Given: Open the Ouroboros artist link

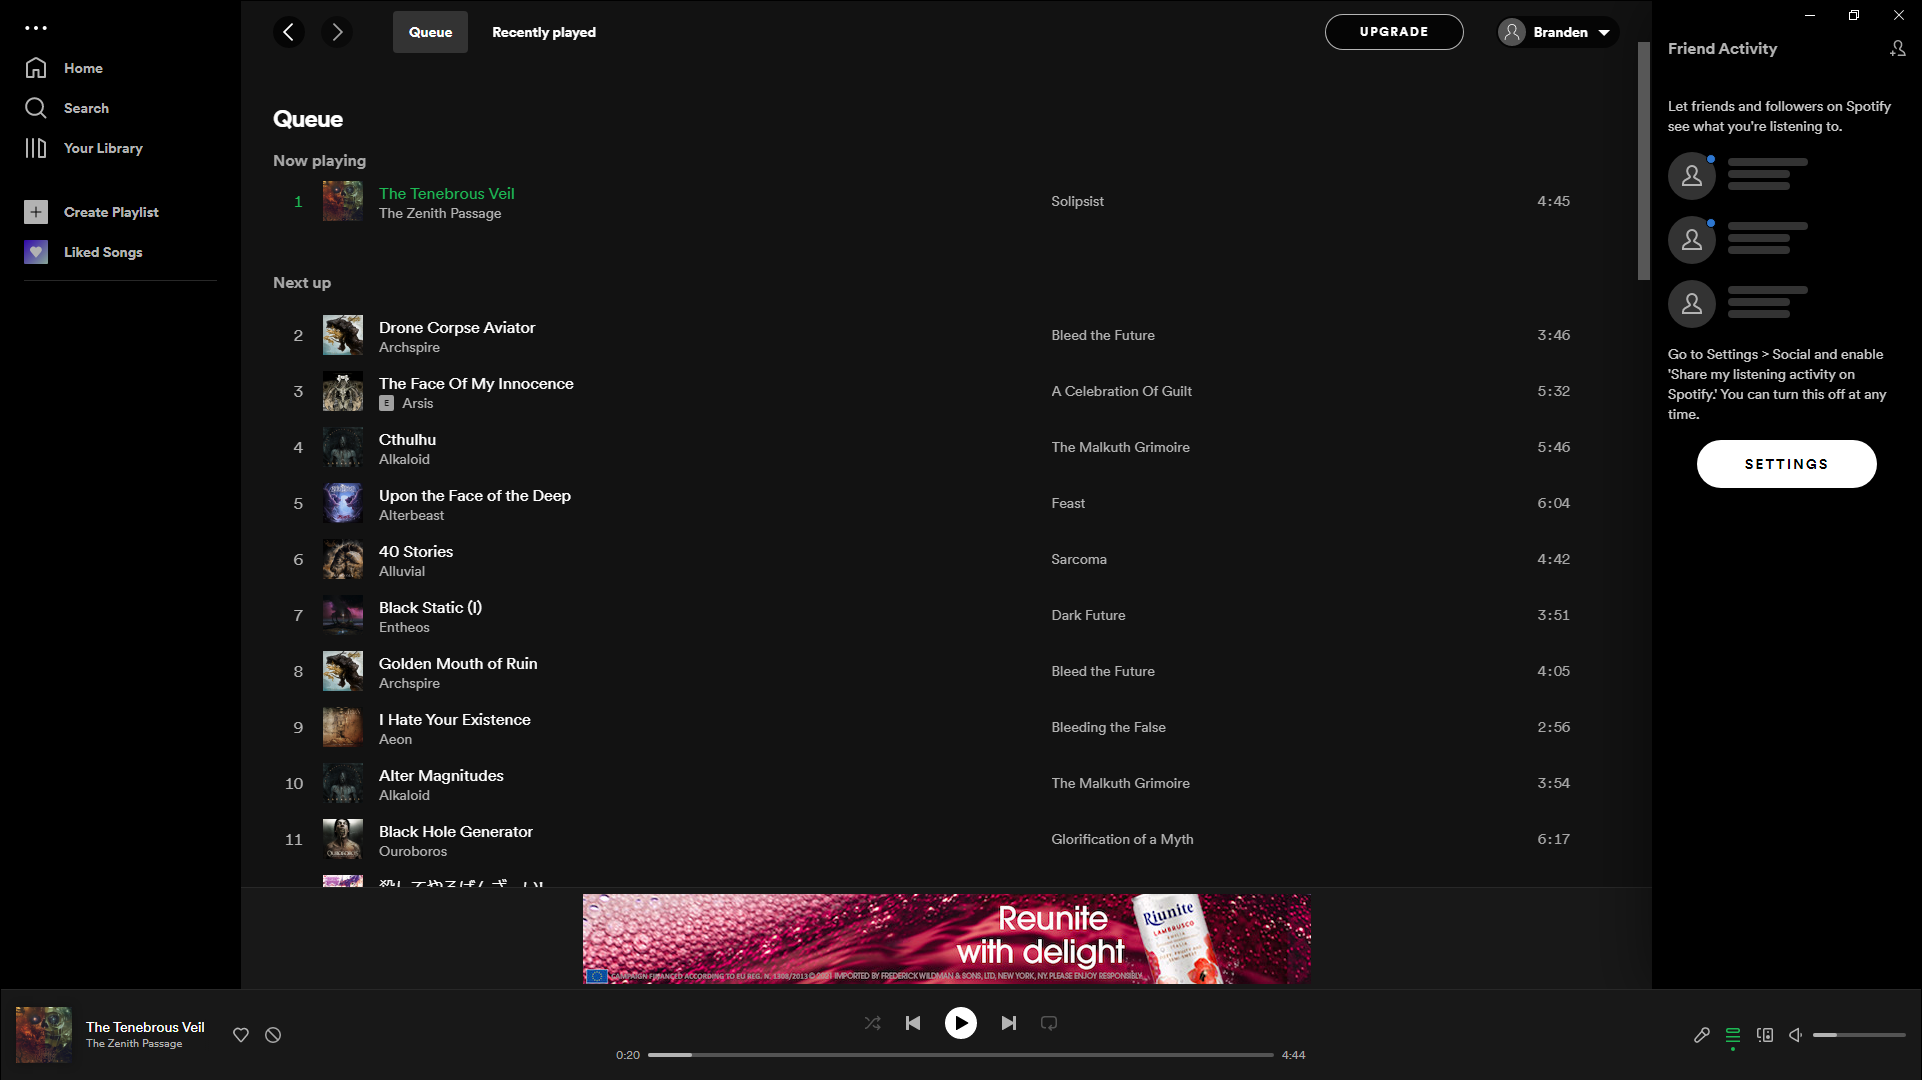Looking at the screenshot, I should point(413,851).
